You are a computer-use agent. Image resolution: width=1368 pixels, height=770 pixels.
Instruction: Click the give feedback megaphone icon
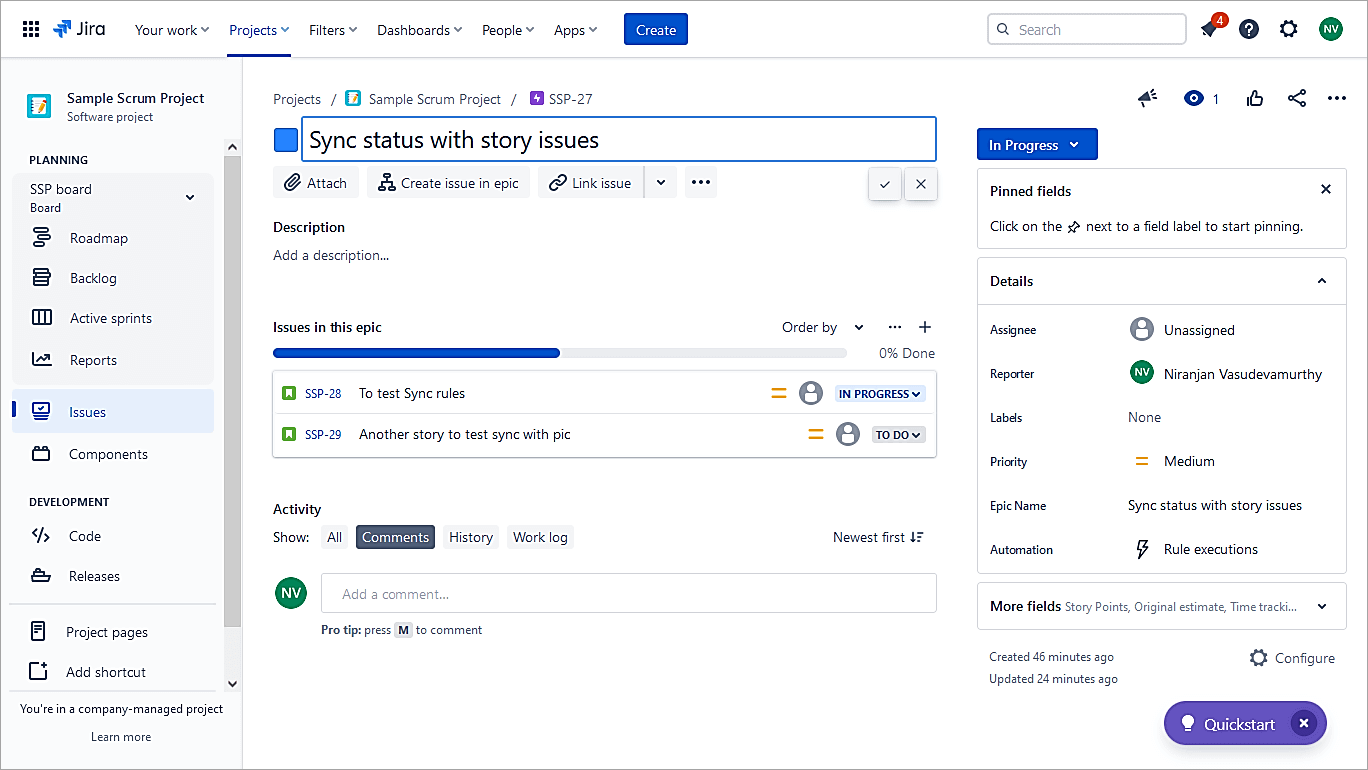click(x=1148, y=98)
